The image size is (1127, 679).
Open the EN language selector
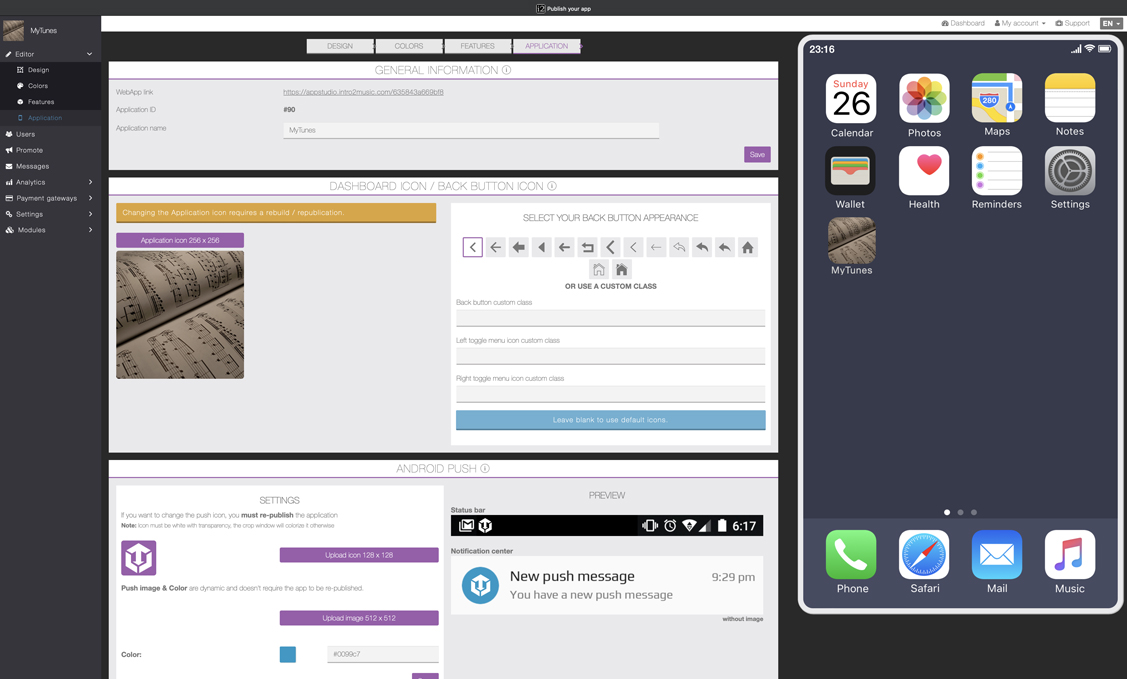click(1110, 23)
